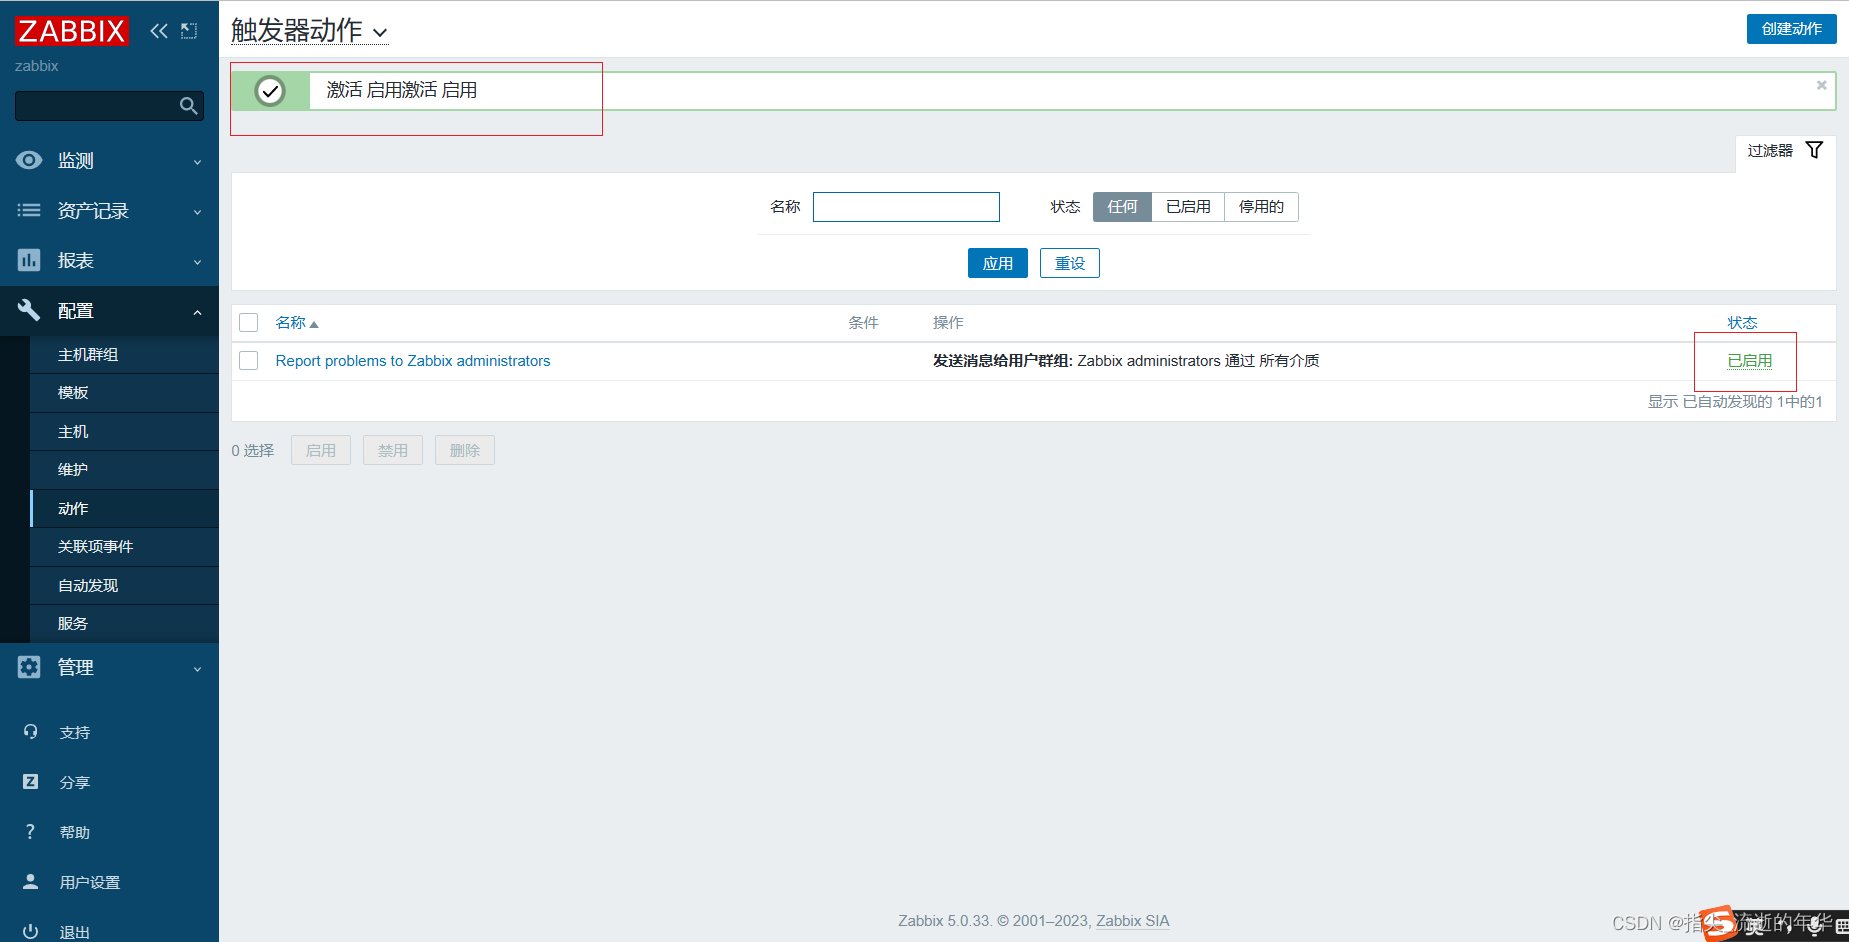1849x942 pixels.
Task: Select 已启用 status filter option
Action: coord(1188,207)
